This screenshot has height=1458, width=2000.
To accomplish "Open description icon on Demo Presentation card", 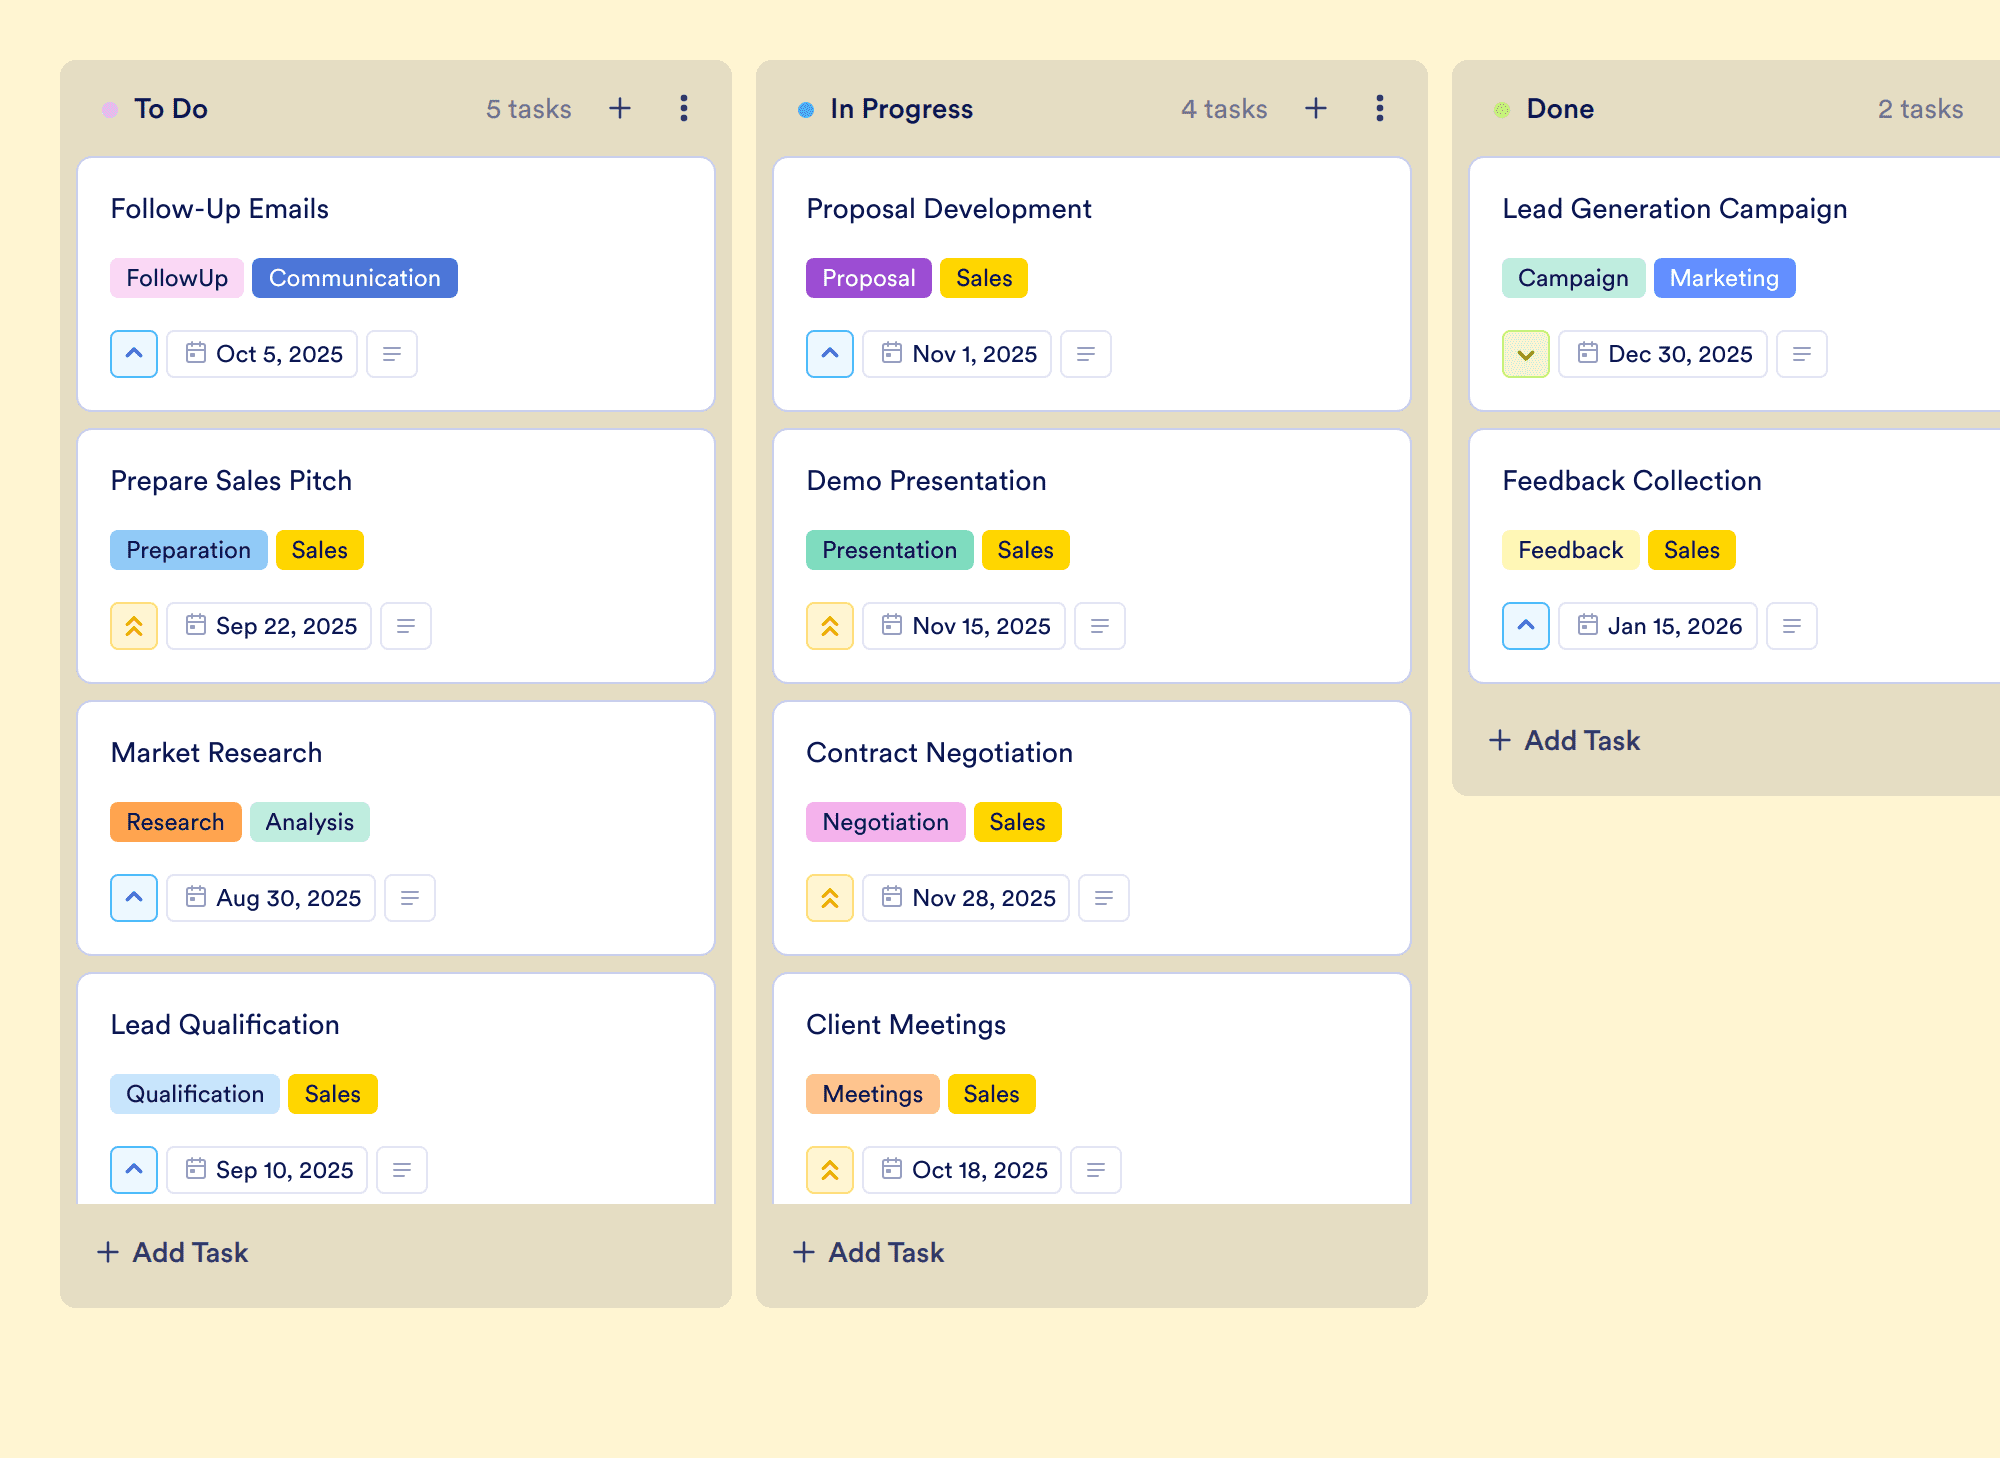I will click(x=1100, y=626).
